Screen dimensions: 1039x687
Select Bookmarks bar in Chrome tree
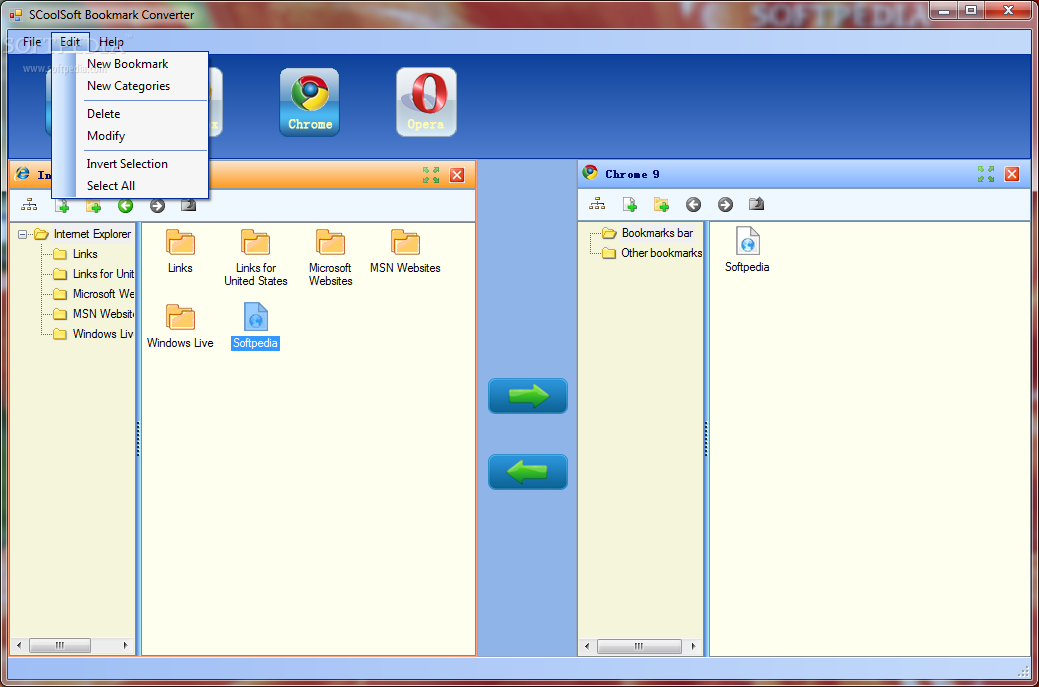[657, 233]
